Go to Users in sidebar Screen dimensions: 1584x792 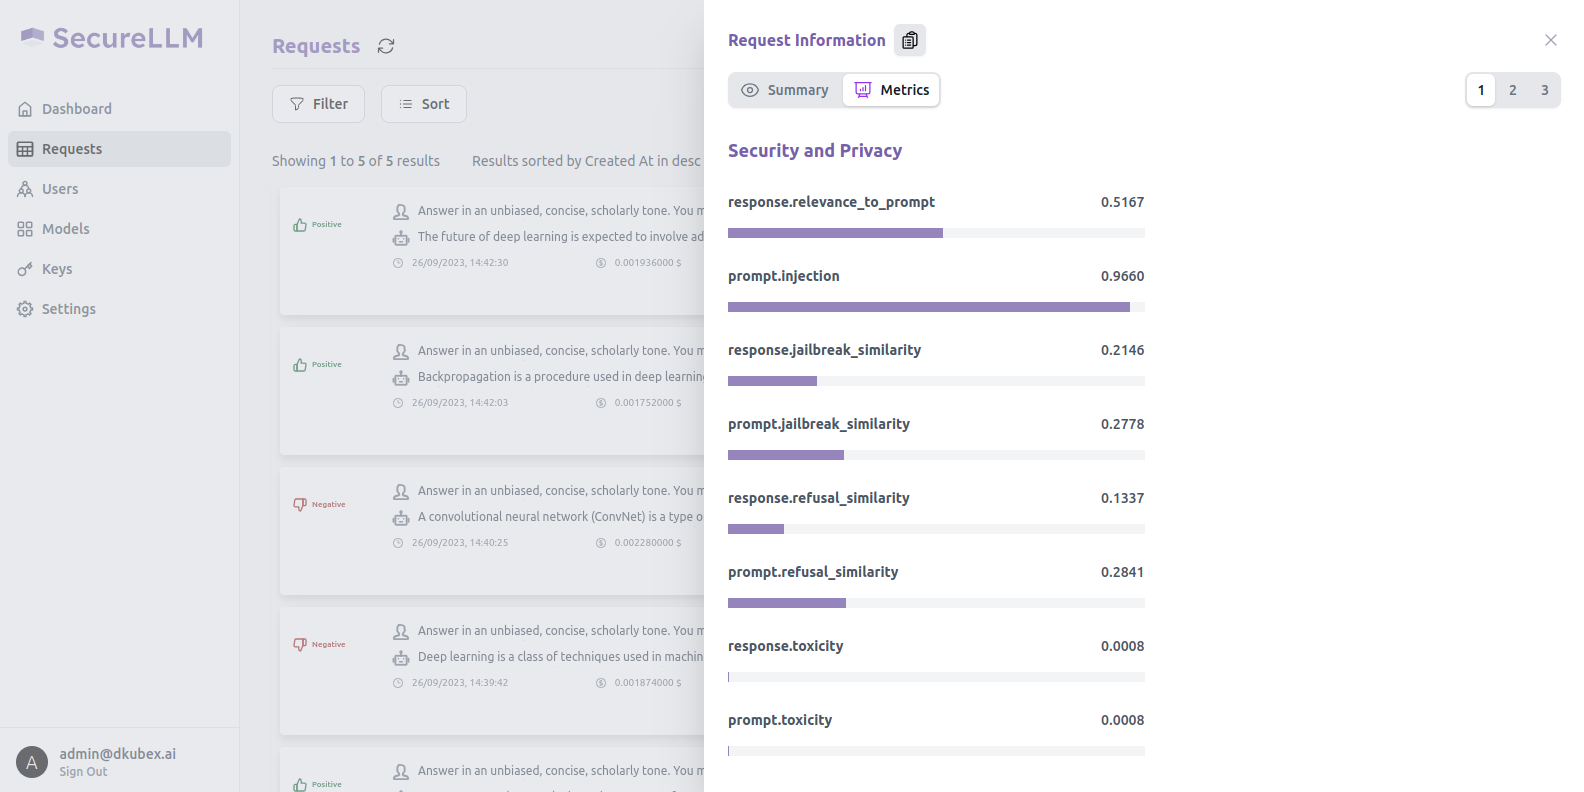pyautogui.click(x=59, y=189)
